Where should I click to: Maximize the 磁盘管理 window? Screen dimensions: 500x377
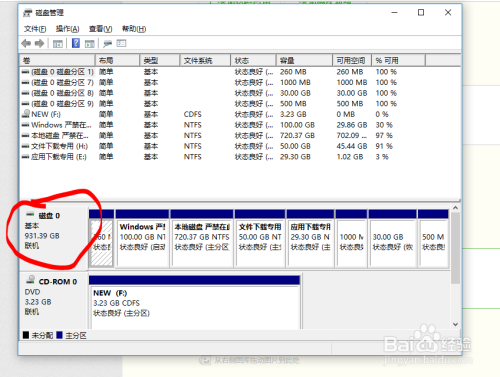tap(421, 13)
